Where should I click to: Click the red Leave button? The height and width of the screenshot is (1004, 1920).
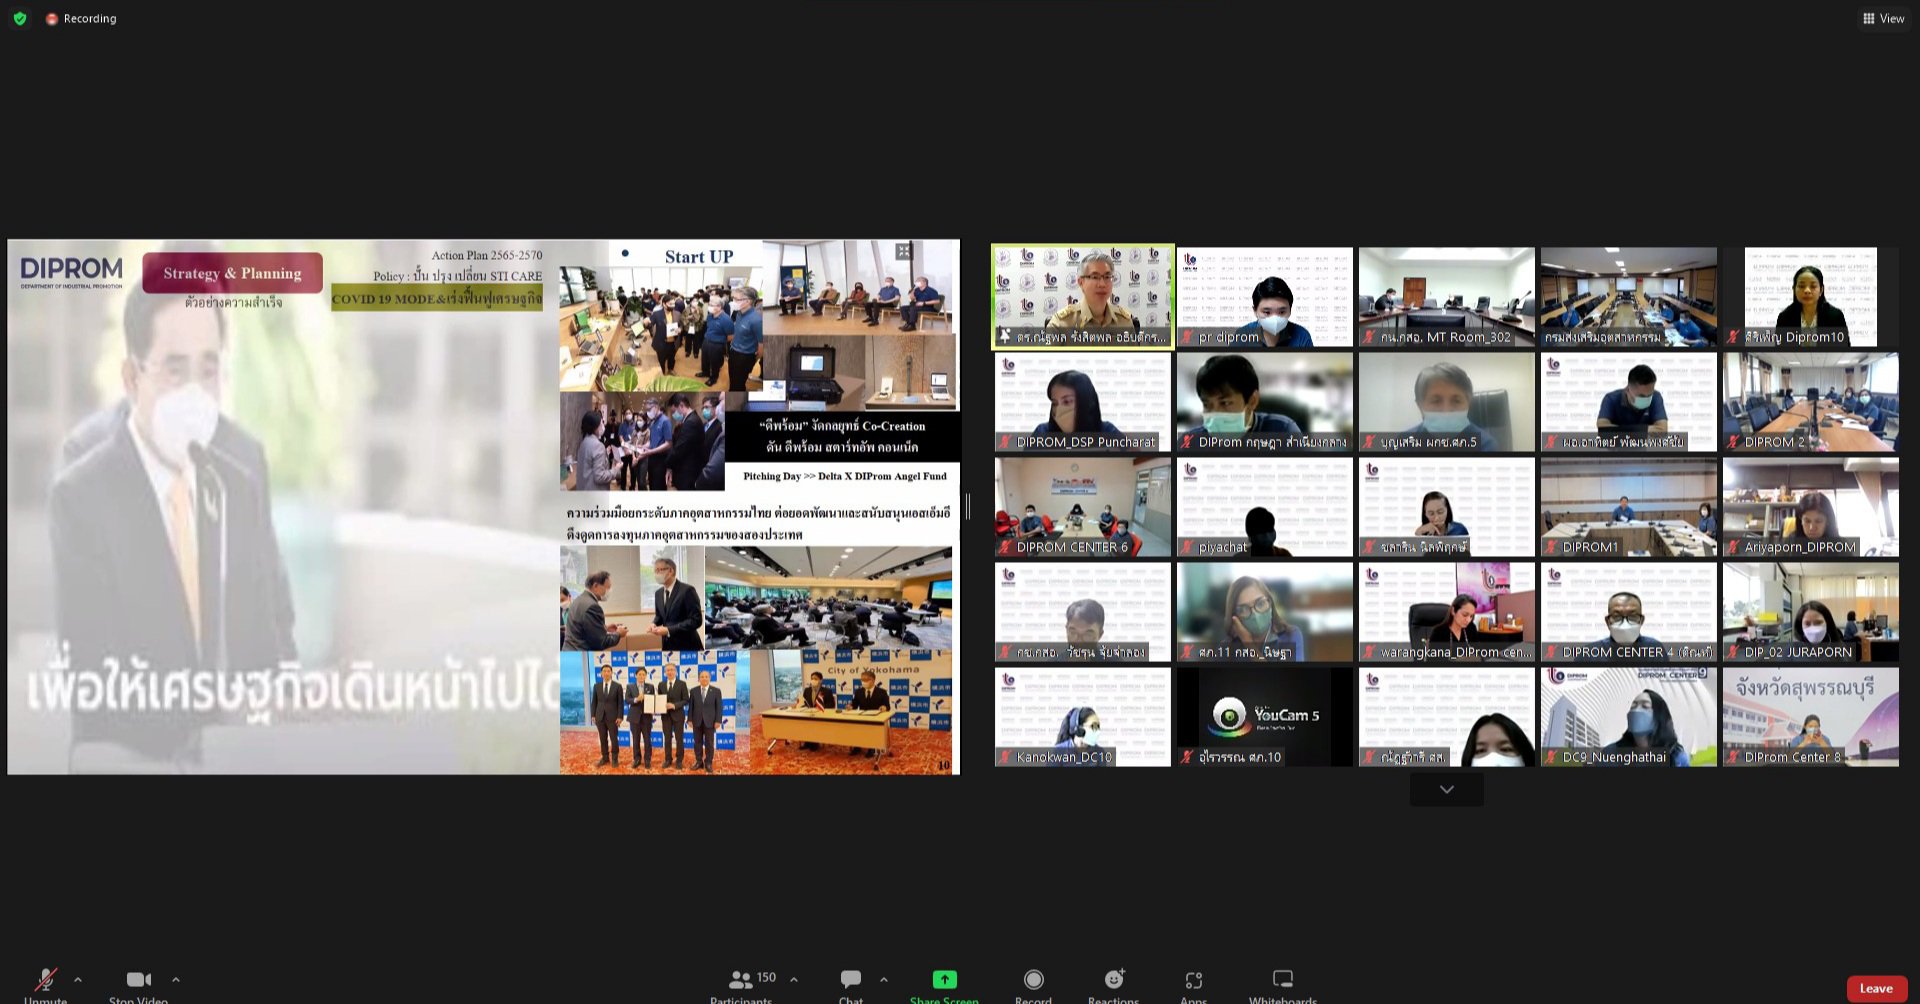tap(1876, 988)
